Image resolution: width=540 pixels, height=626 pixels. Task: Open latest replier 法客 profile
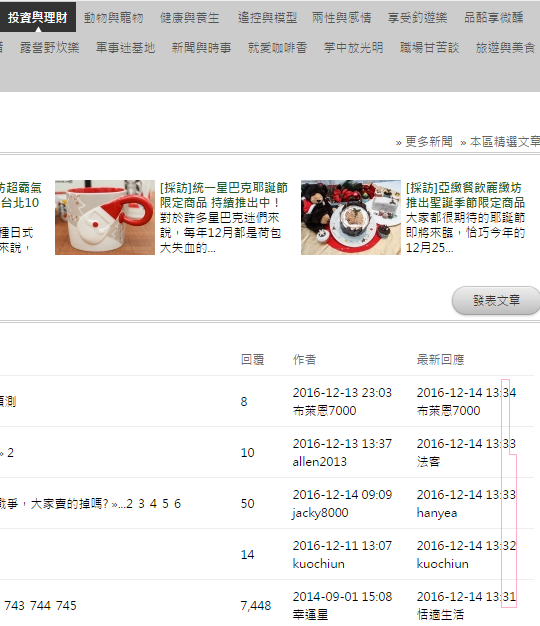point(428,462)
